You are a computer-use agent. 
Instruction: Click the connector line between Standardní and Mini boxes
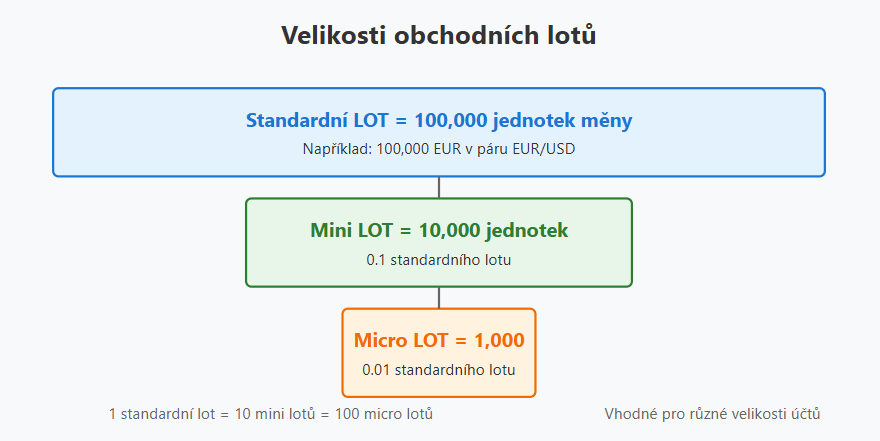point(439,187)
